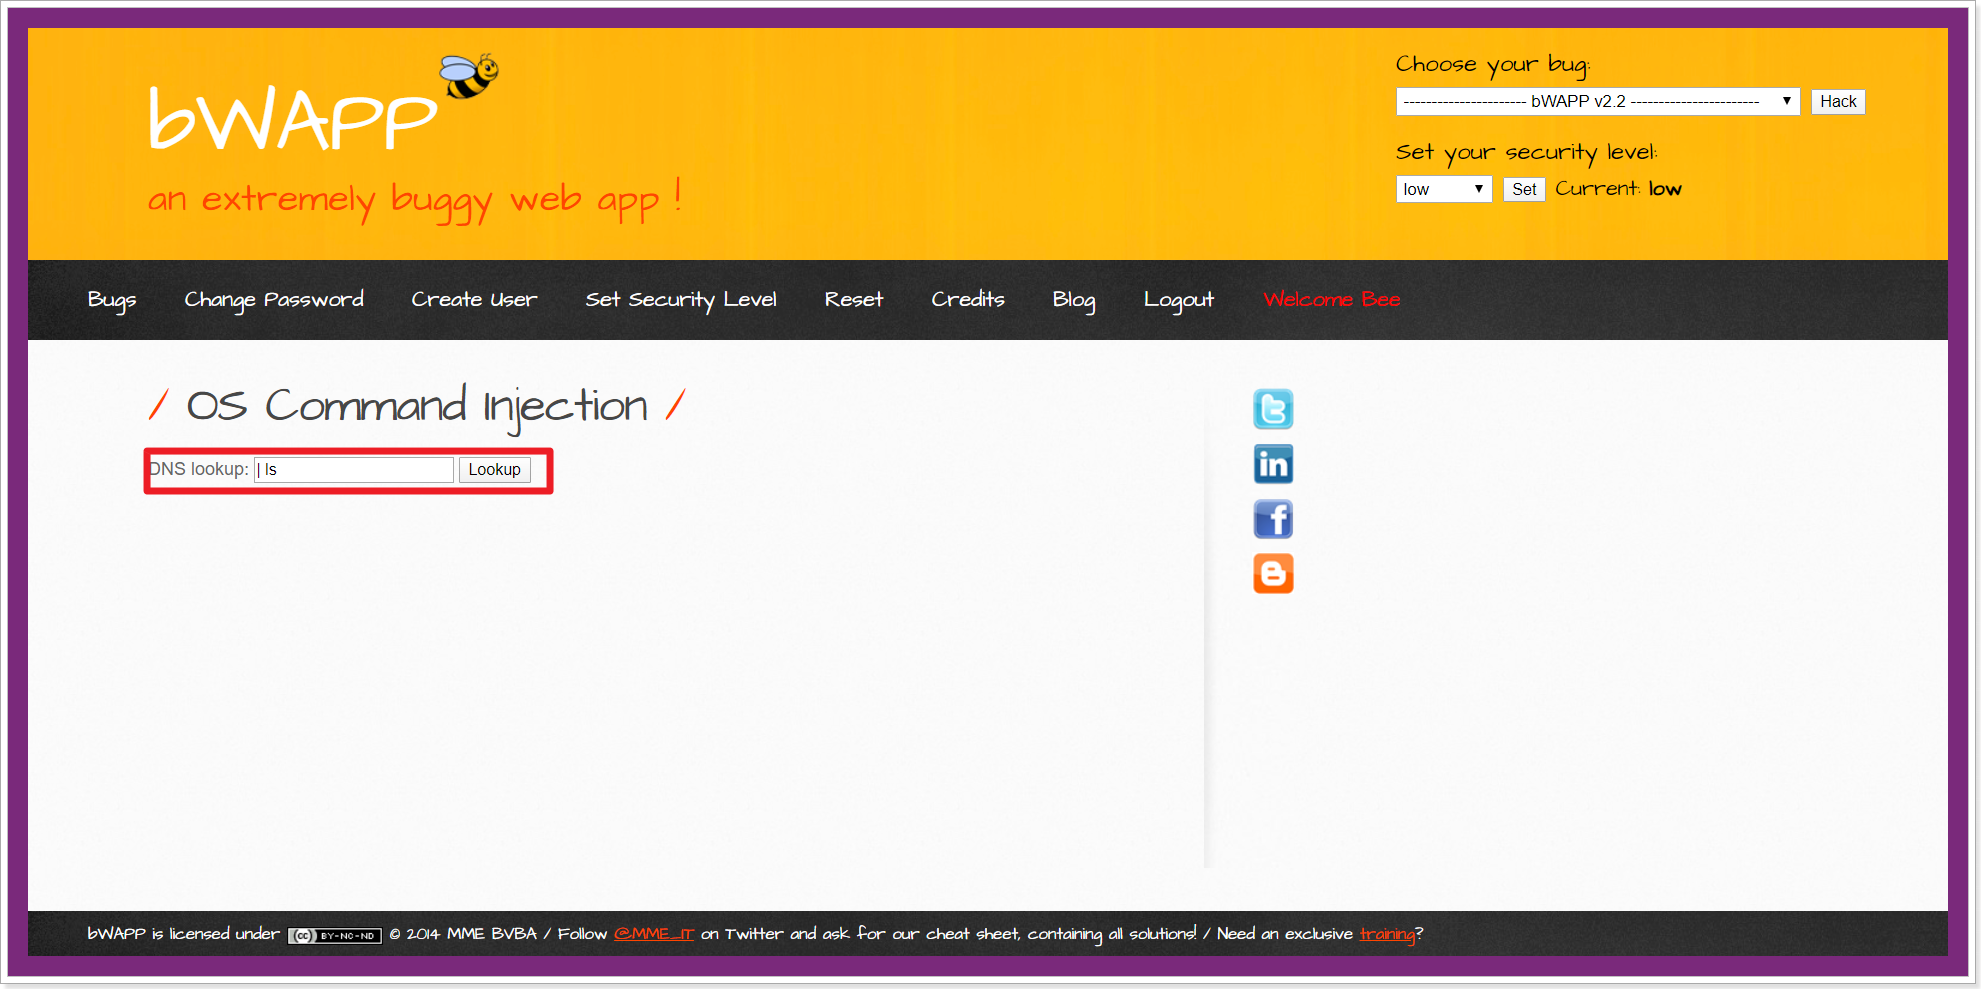Click the bee mascot logo
The image size is (1981, 989).
469,76
